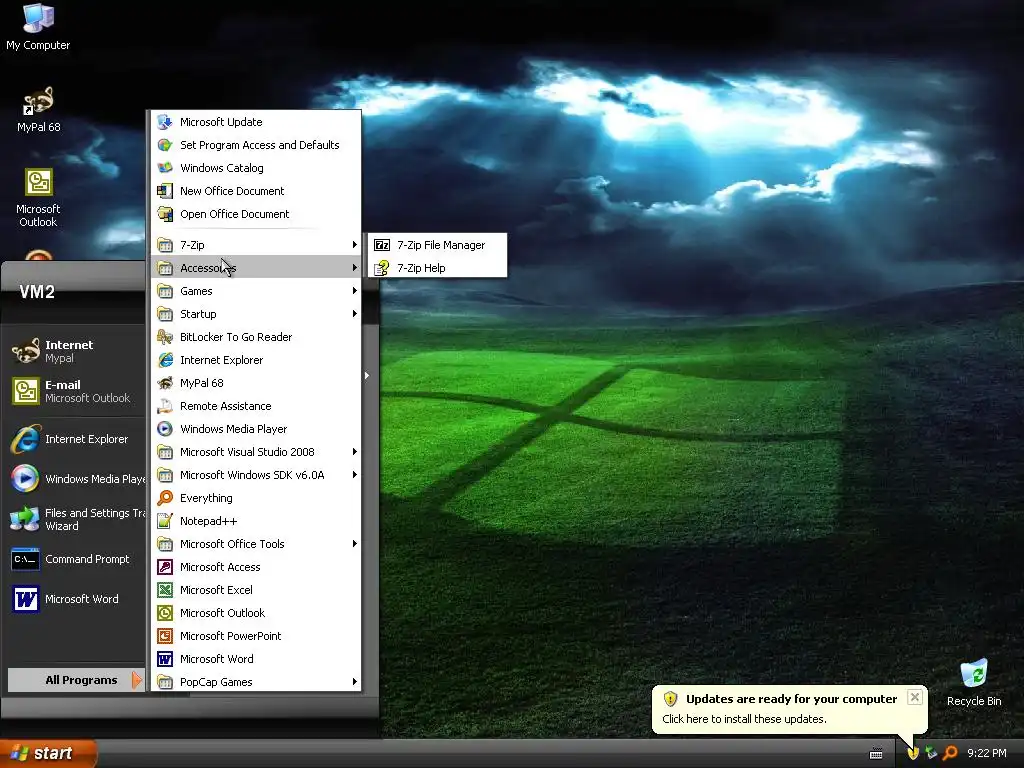Expand the Microsoft Visual Studio 2008 submenu arrow

(x=355, y=452)
